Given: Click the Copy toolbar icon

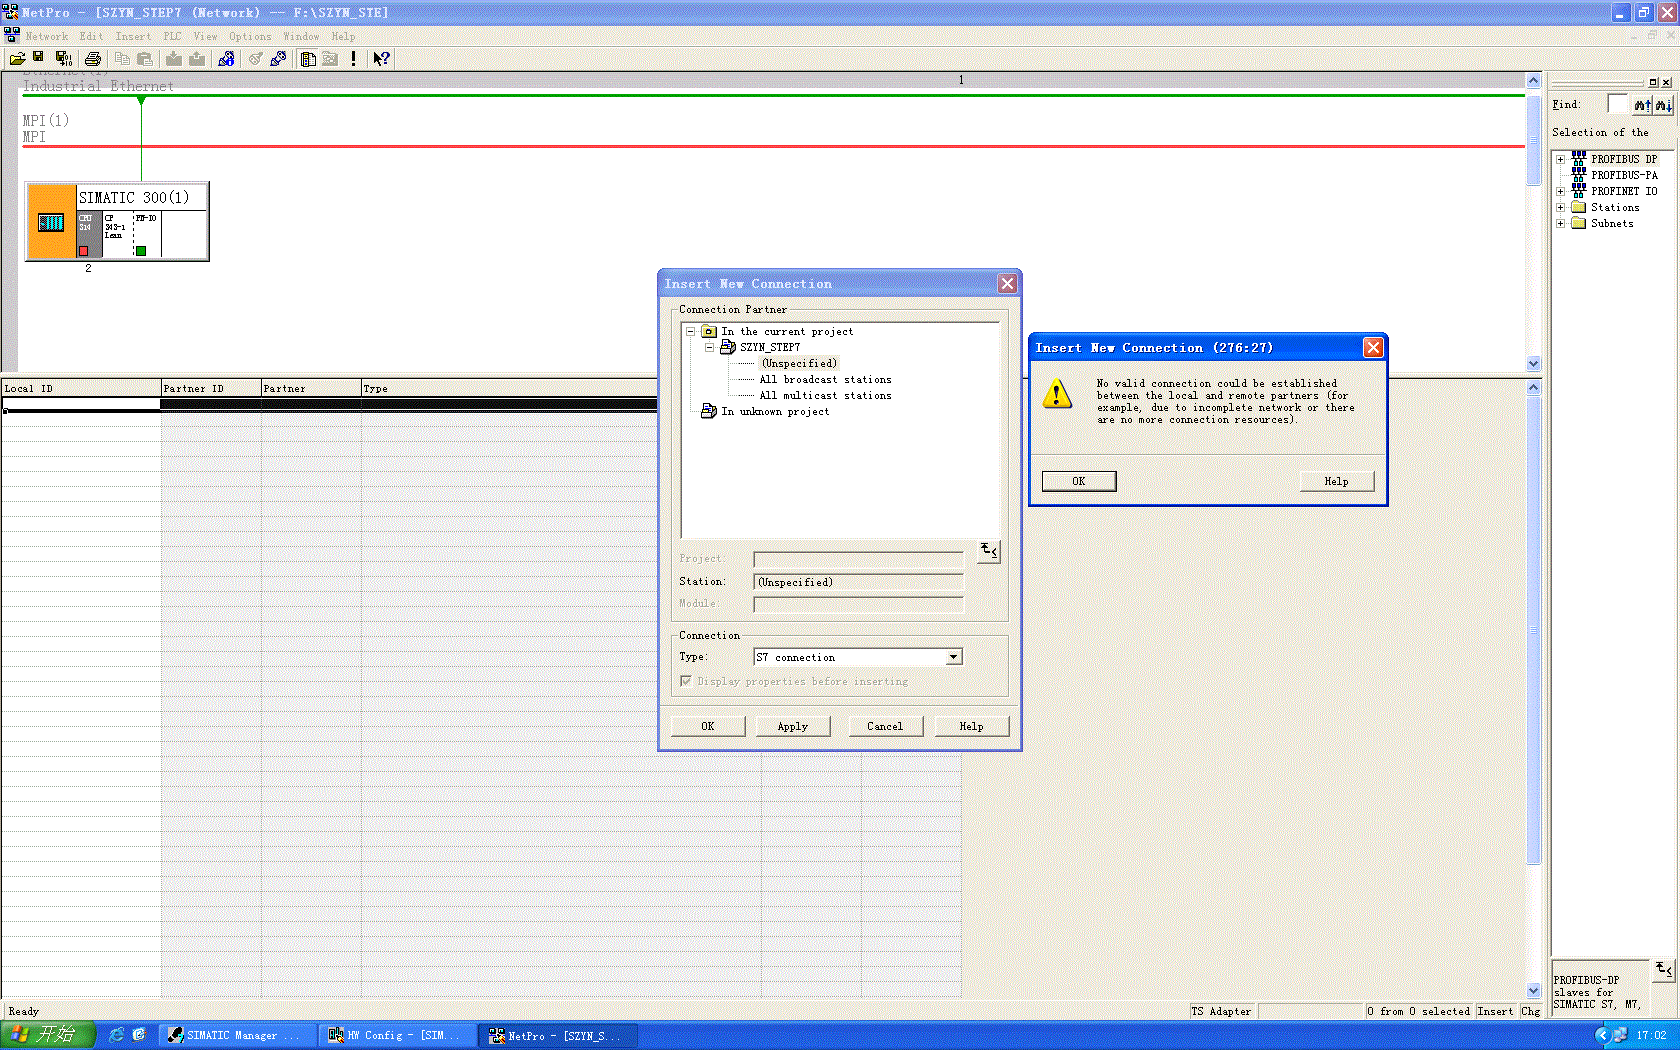Looking at the screenshot, I should (122, 59).
